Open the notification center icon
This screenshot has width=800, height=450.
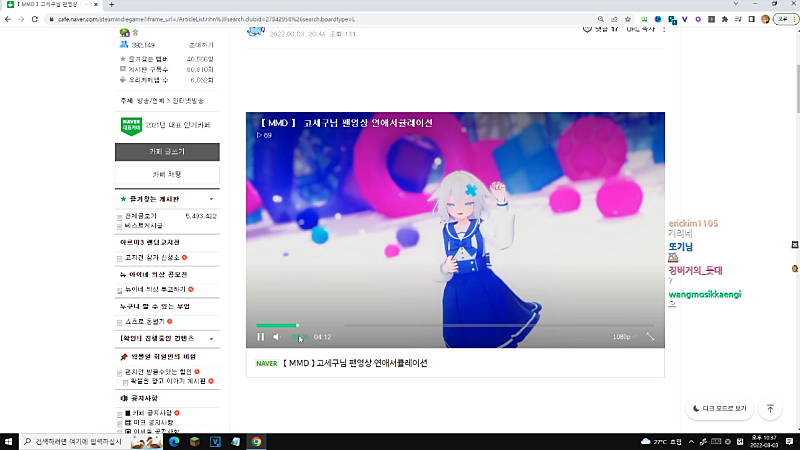coord(789,442)
